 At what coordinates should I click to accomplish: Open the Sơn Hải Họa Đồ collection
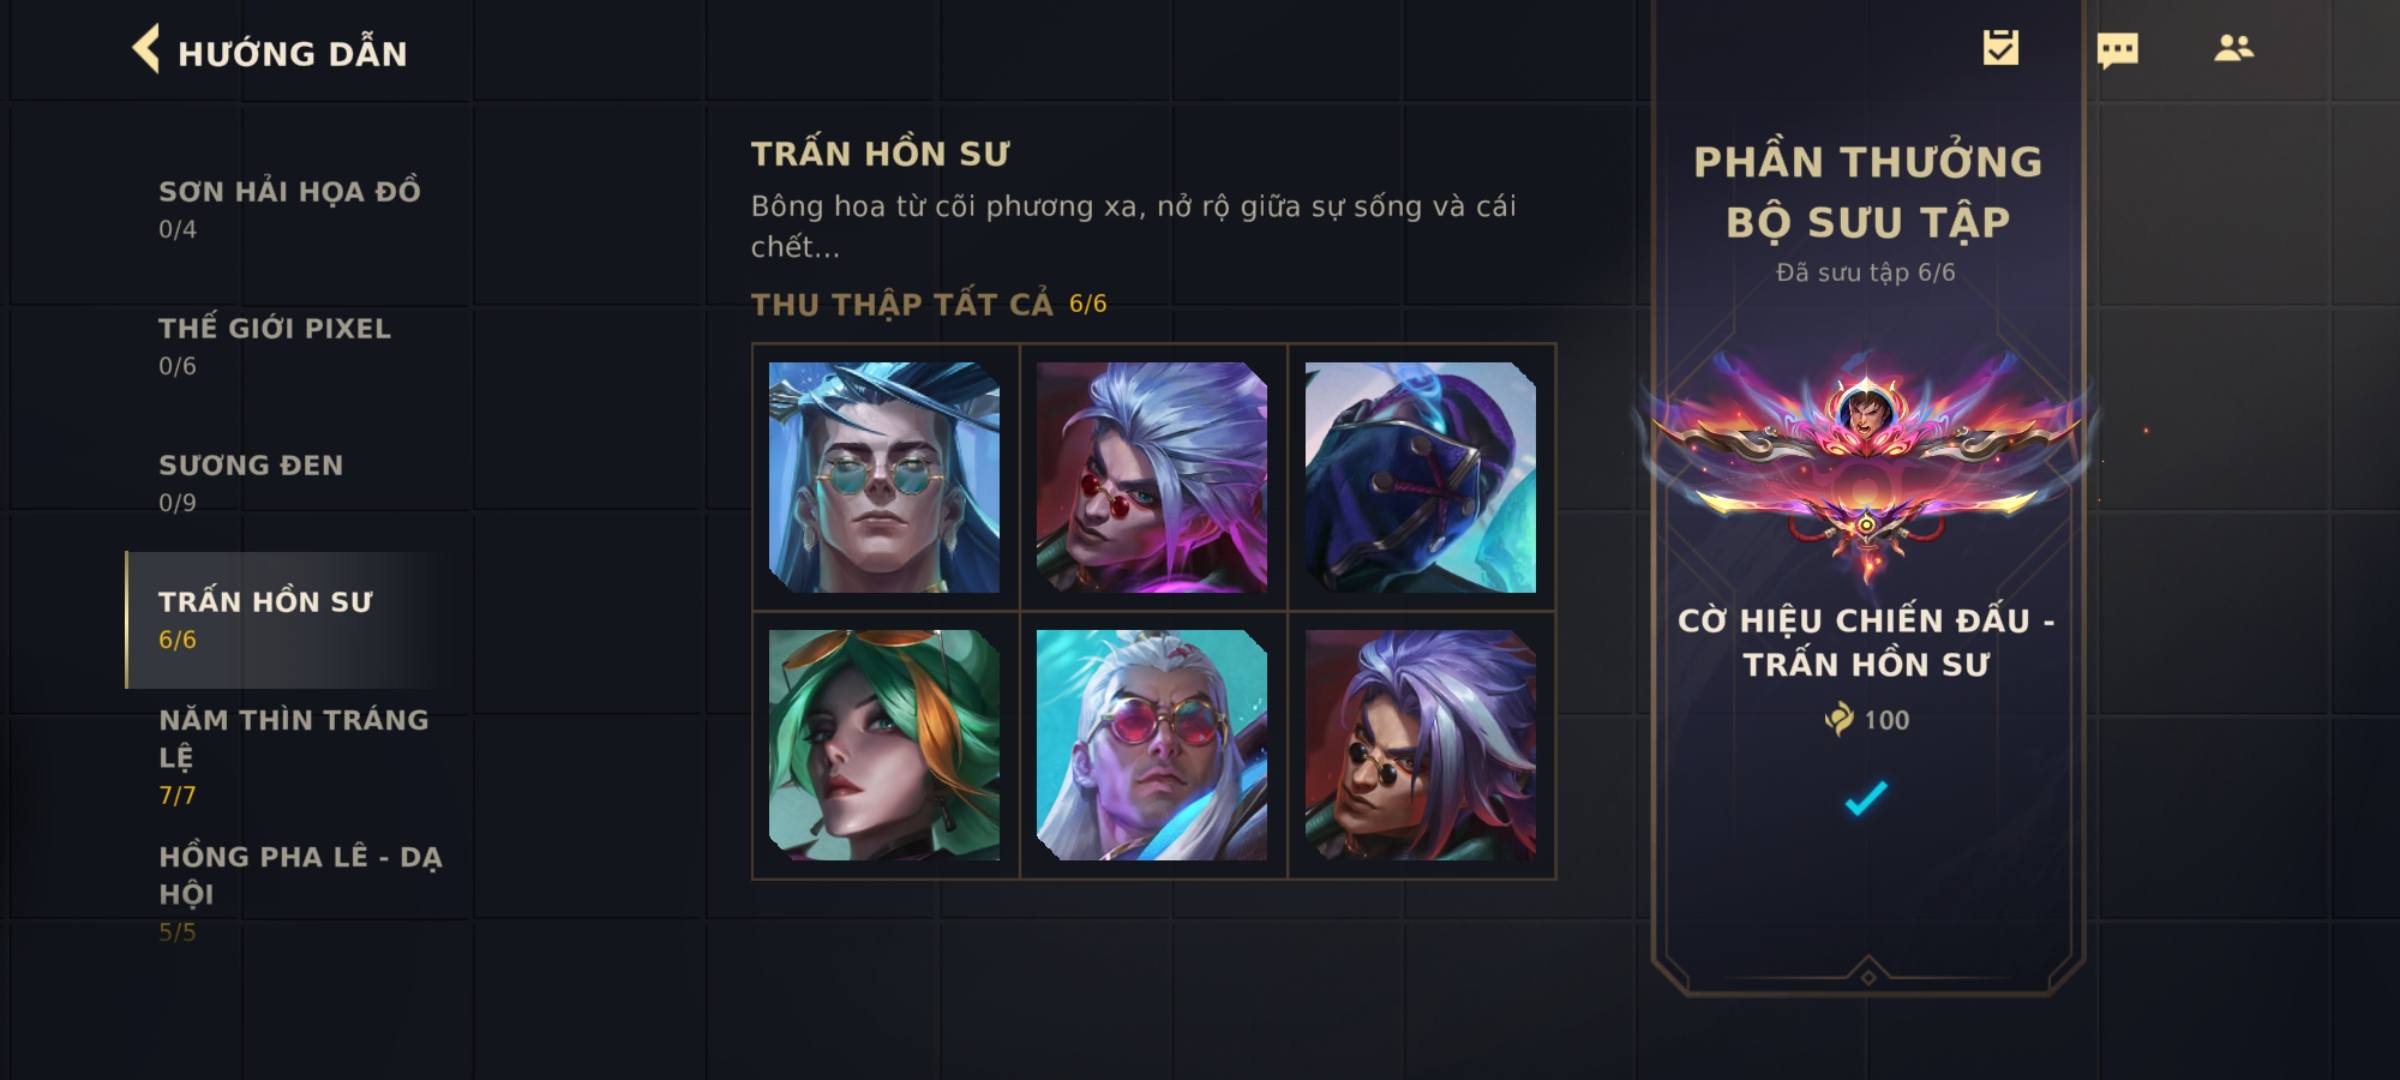coord(290,209)
